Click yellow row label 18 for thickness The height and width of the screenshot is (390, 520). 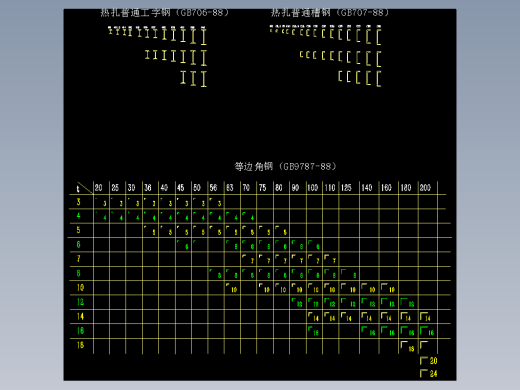point(80,345)
